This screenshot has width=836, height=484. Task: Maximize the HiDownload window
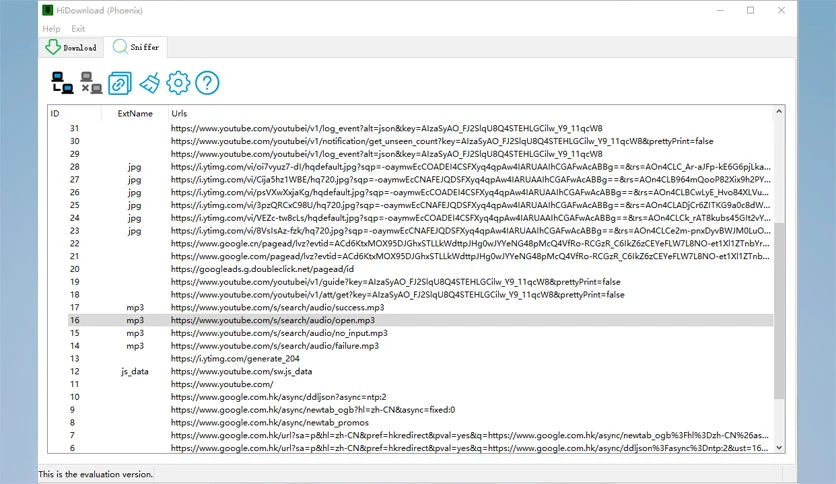click(x=750, y=10)
